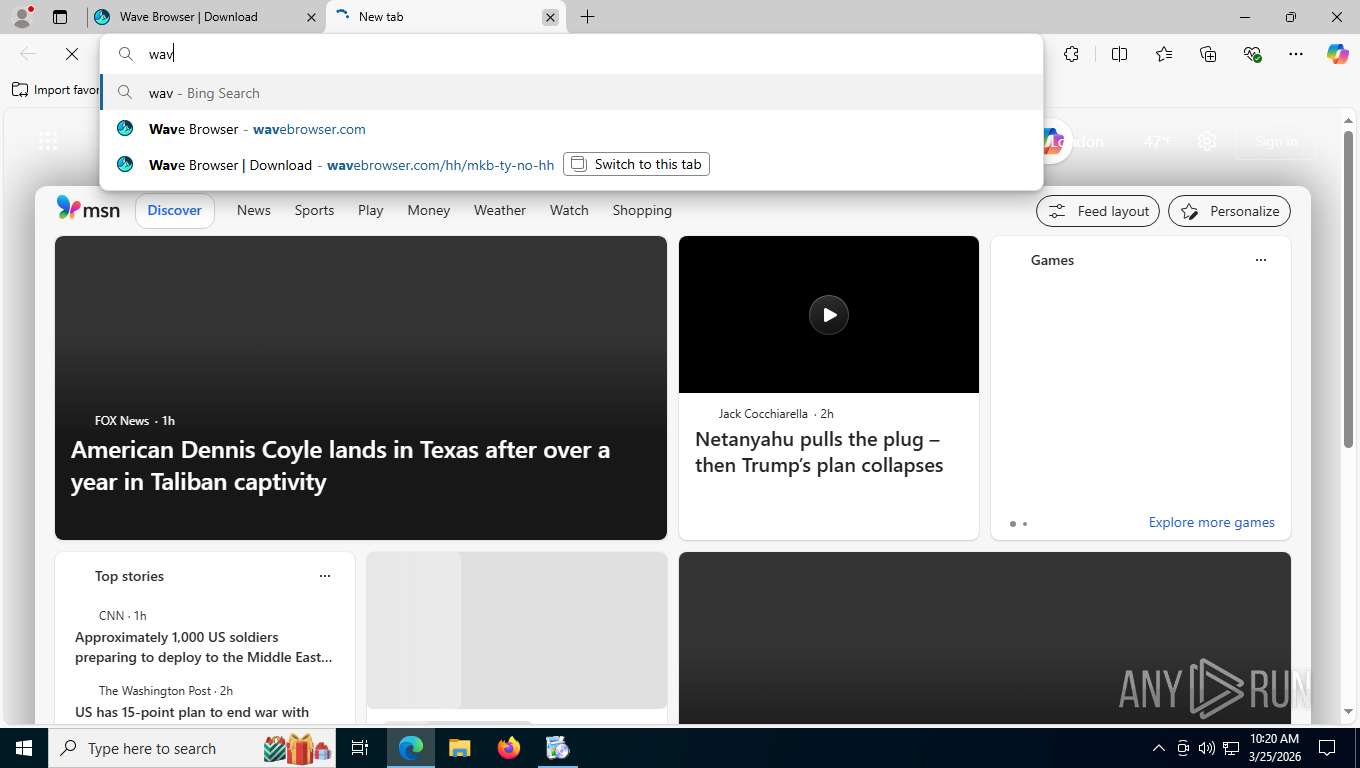Screen dimensions: 1360x768
Task: Click the Sign in button
Action: coord(1276,141)
